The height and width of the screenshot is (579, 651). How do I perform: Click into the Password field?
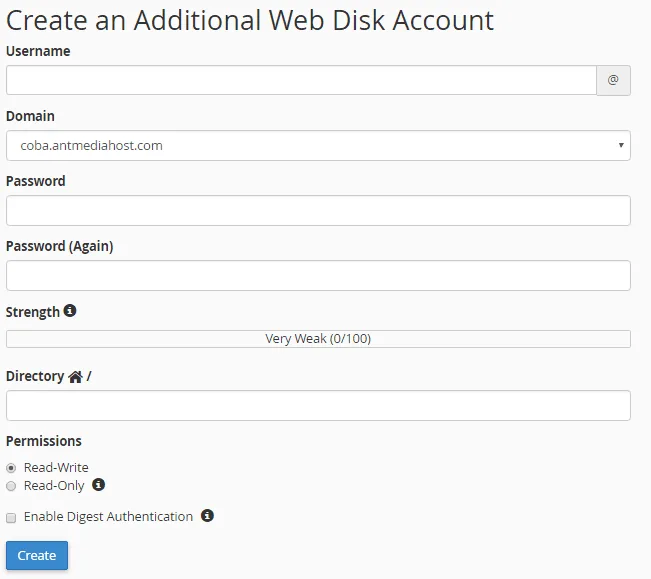318,211
